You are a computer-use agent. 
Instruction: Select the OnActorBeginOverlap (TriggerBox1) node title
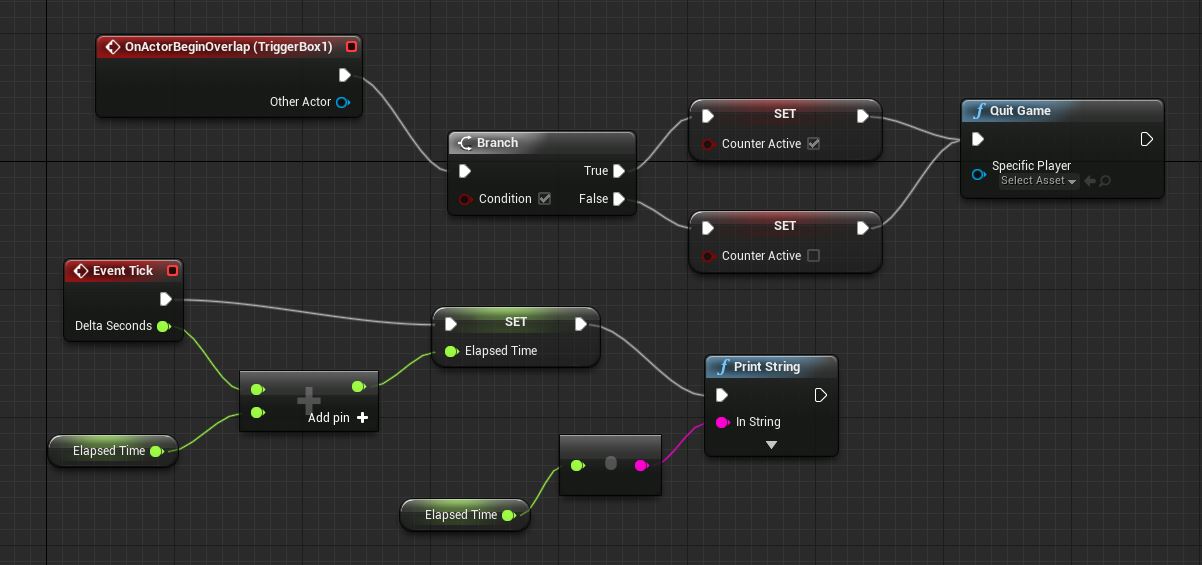229,47
